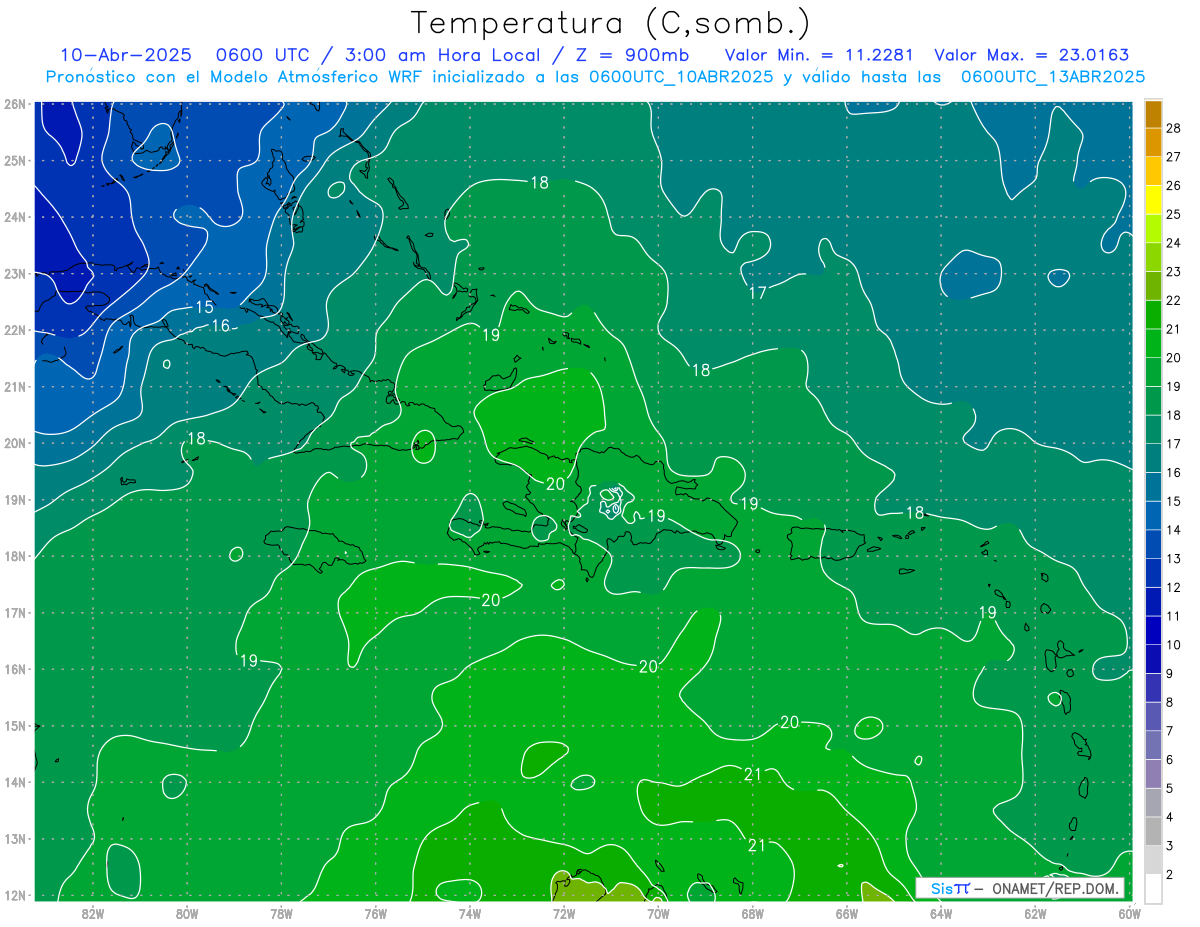Click the latitude label "12N"
The width and height of the screenshot is (1200, 927).
14,895
